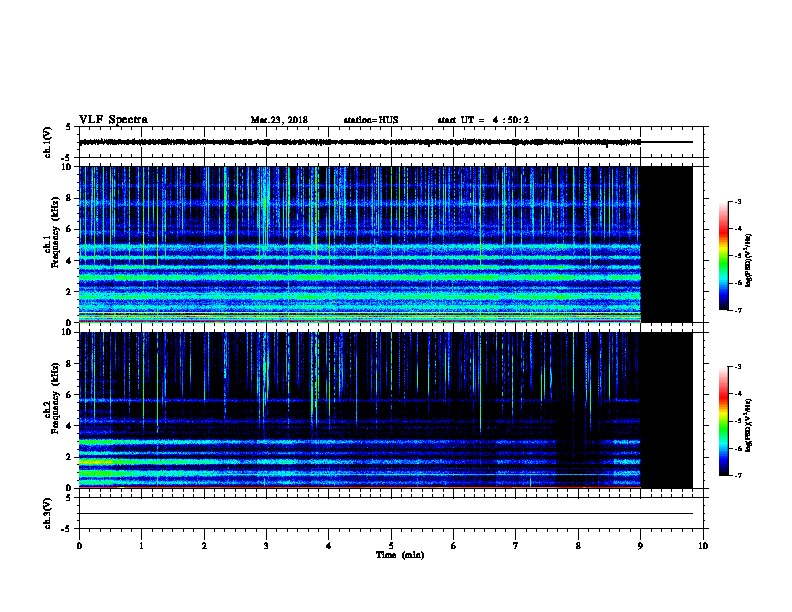The image size is (792, 612).
Task: Click the flat ch.3 voltage trace
Action: point(386,514)
